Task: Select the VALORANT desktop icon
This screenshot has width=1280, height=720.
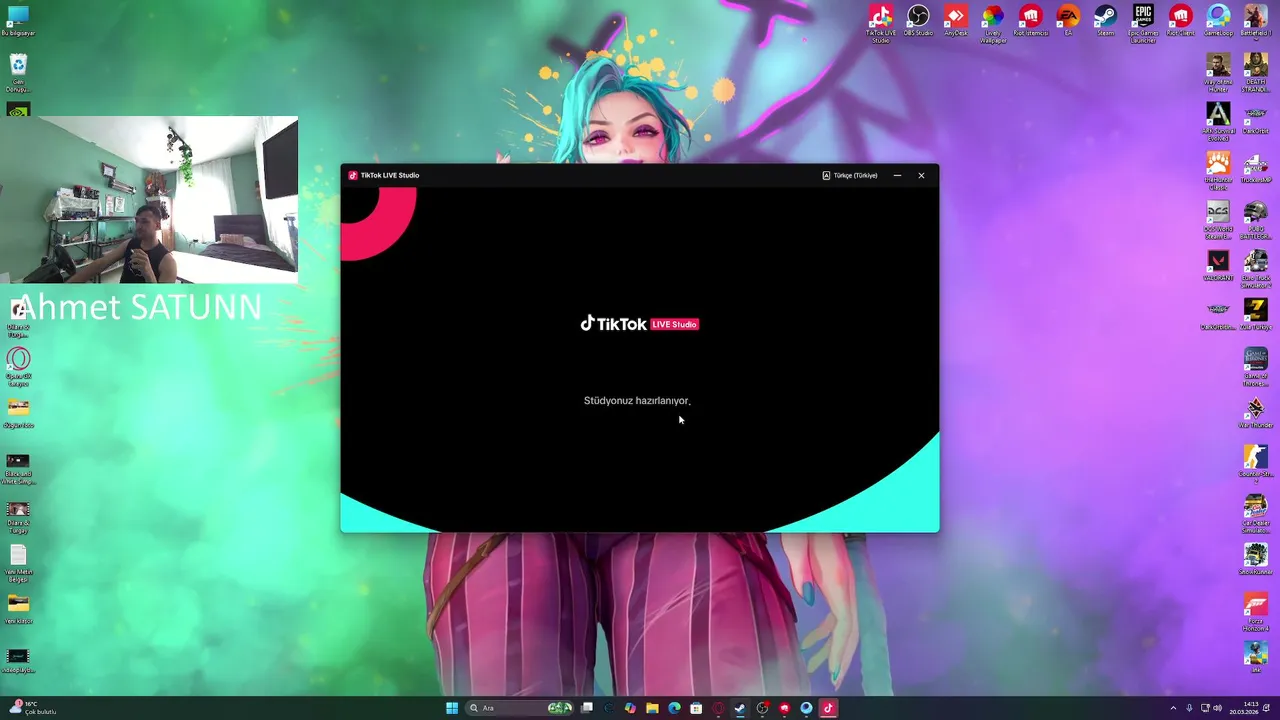Action: pos(1218,265)
